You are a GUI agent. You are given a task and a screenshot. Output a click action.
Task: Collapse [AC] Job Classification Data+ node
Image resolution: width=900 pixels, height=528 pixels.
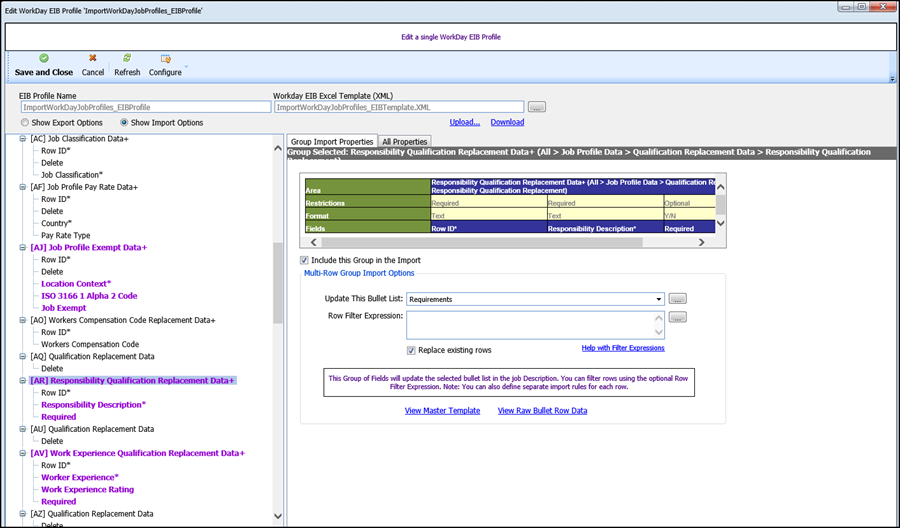pos(23,139)
